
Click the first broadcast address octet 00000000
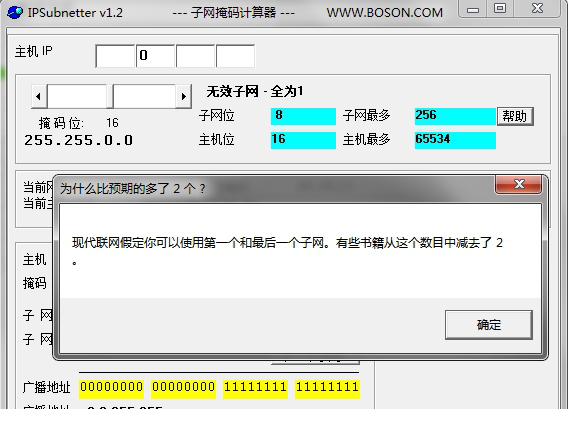coord(112,388)
